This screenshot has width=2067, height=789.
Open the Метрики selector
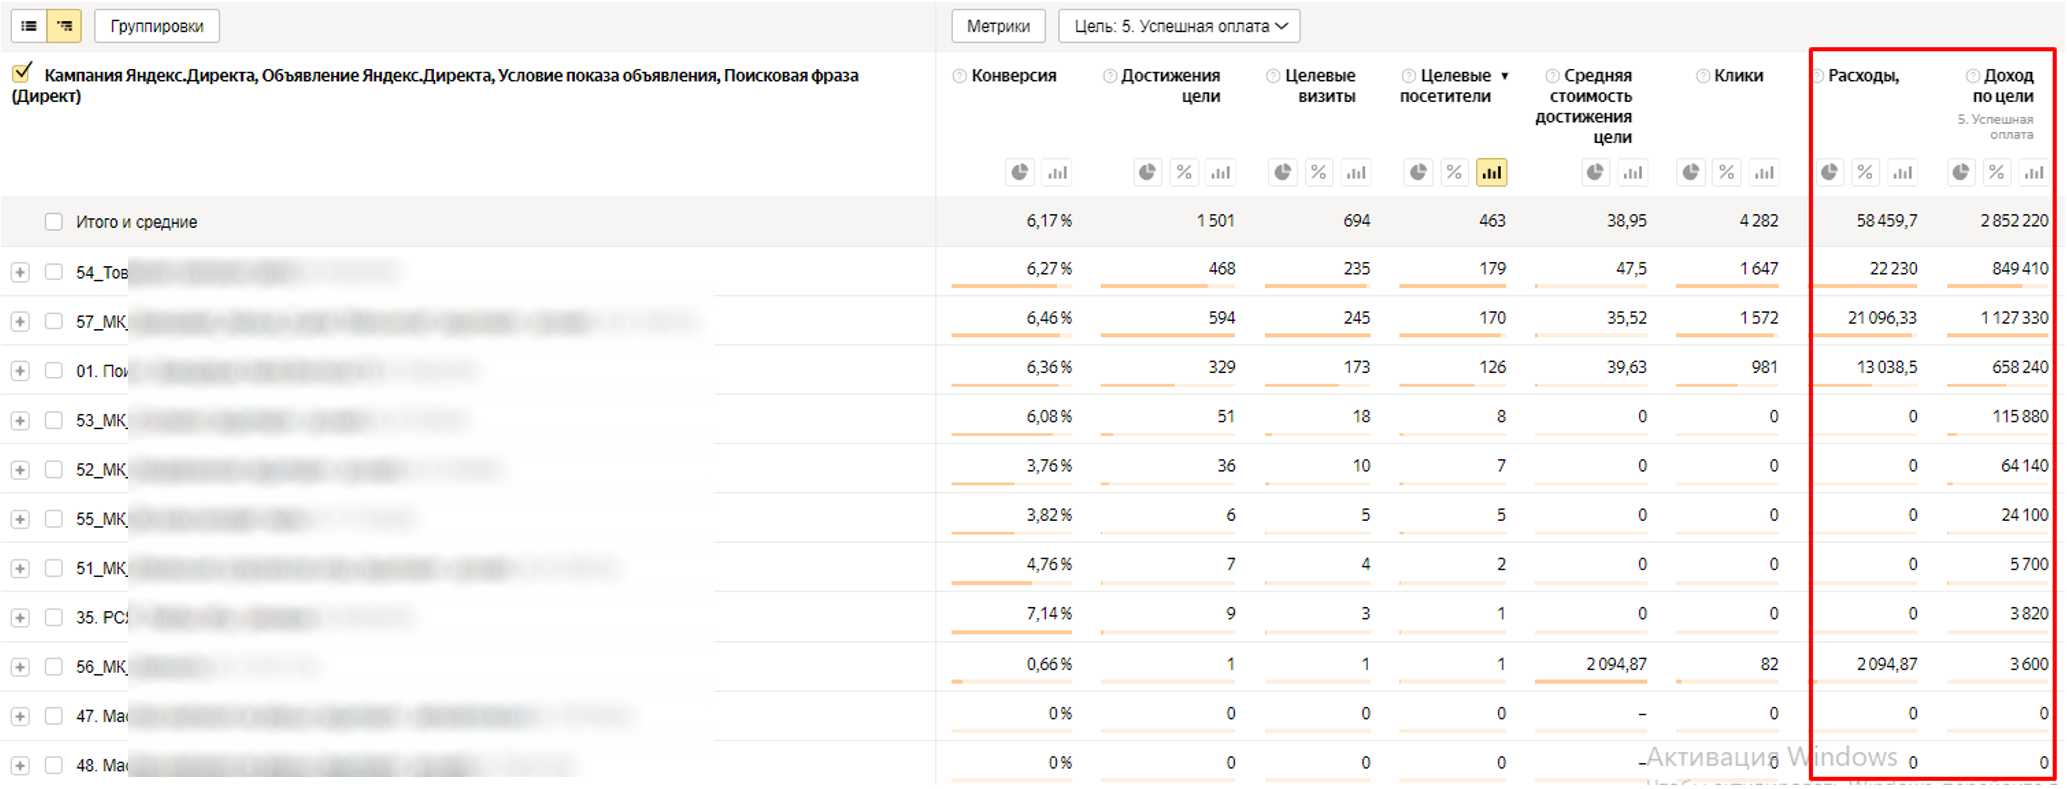click(997, 26)
